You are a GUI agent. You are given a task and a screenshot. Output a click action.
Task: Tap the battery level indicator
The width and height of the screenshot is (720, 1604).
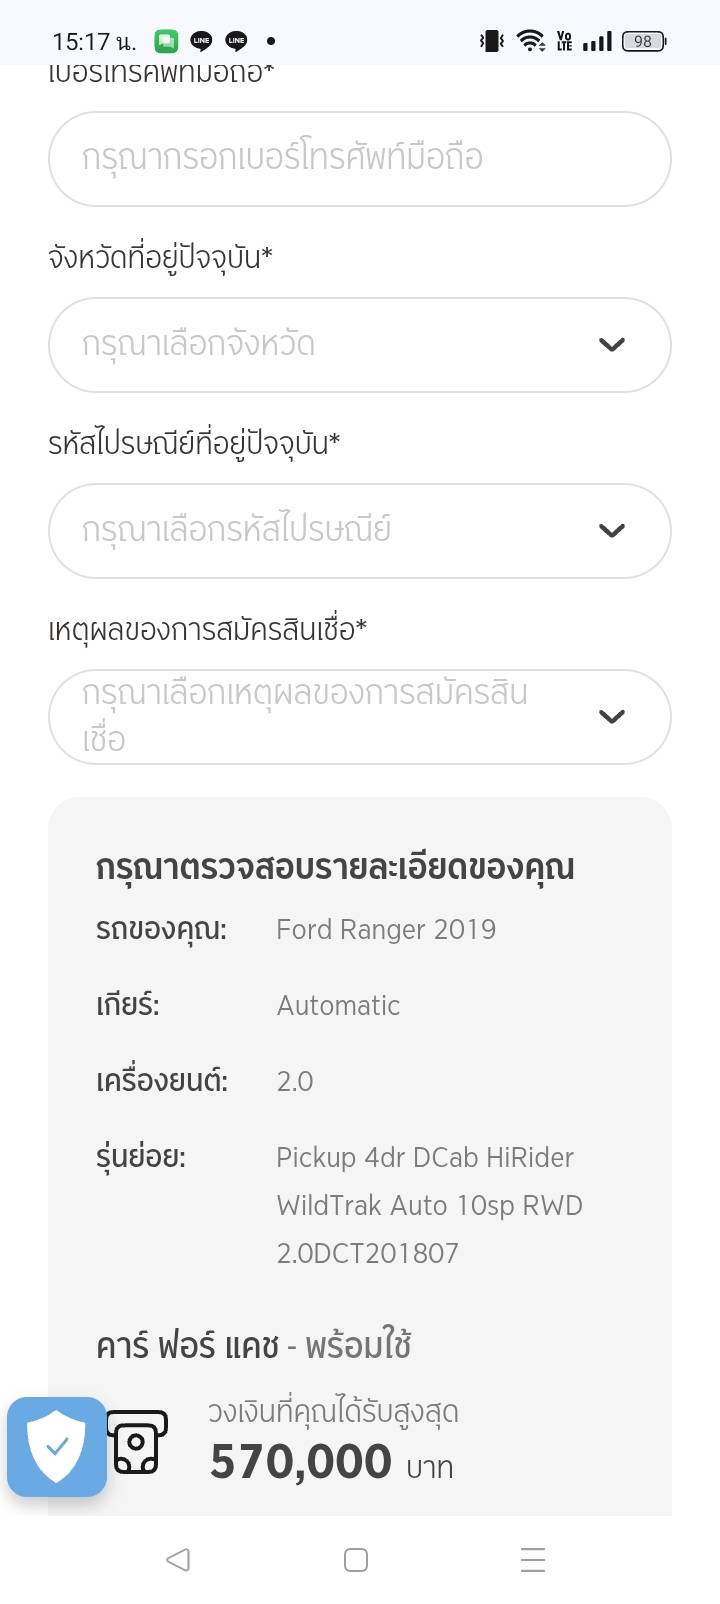click(643, 41)
